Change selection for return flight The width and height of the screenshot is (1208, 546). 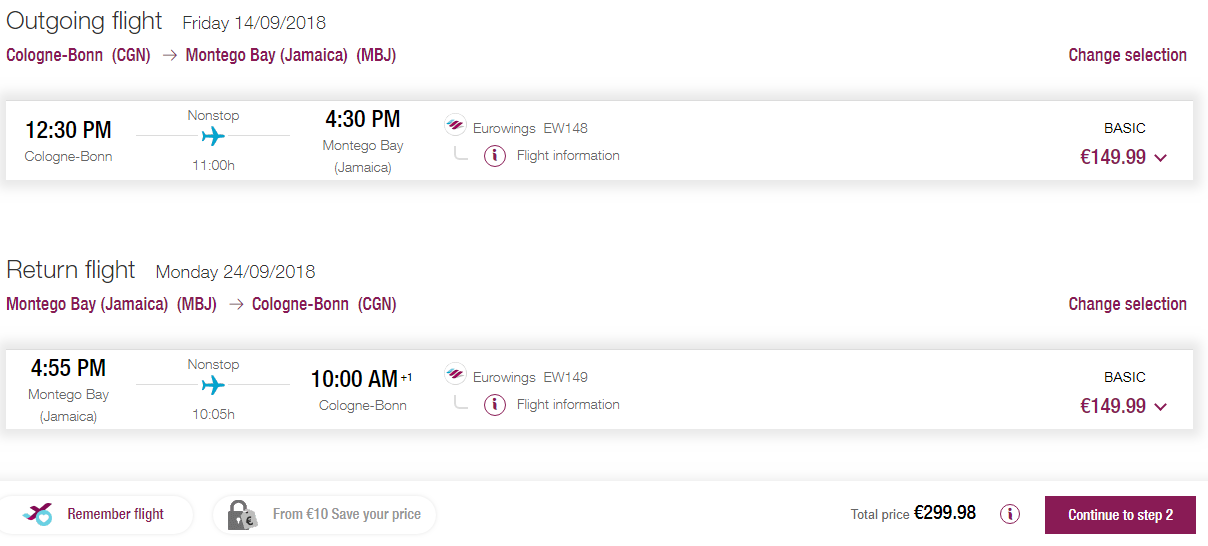point(1127,304)
